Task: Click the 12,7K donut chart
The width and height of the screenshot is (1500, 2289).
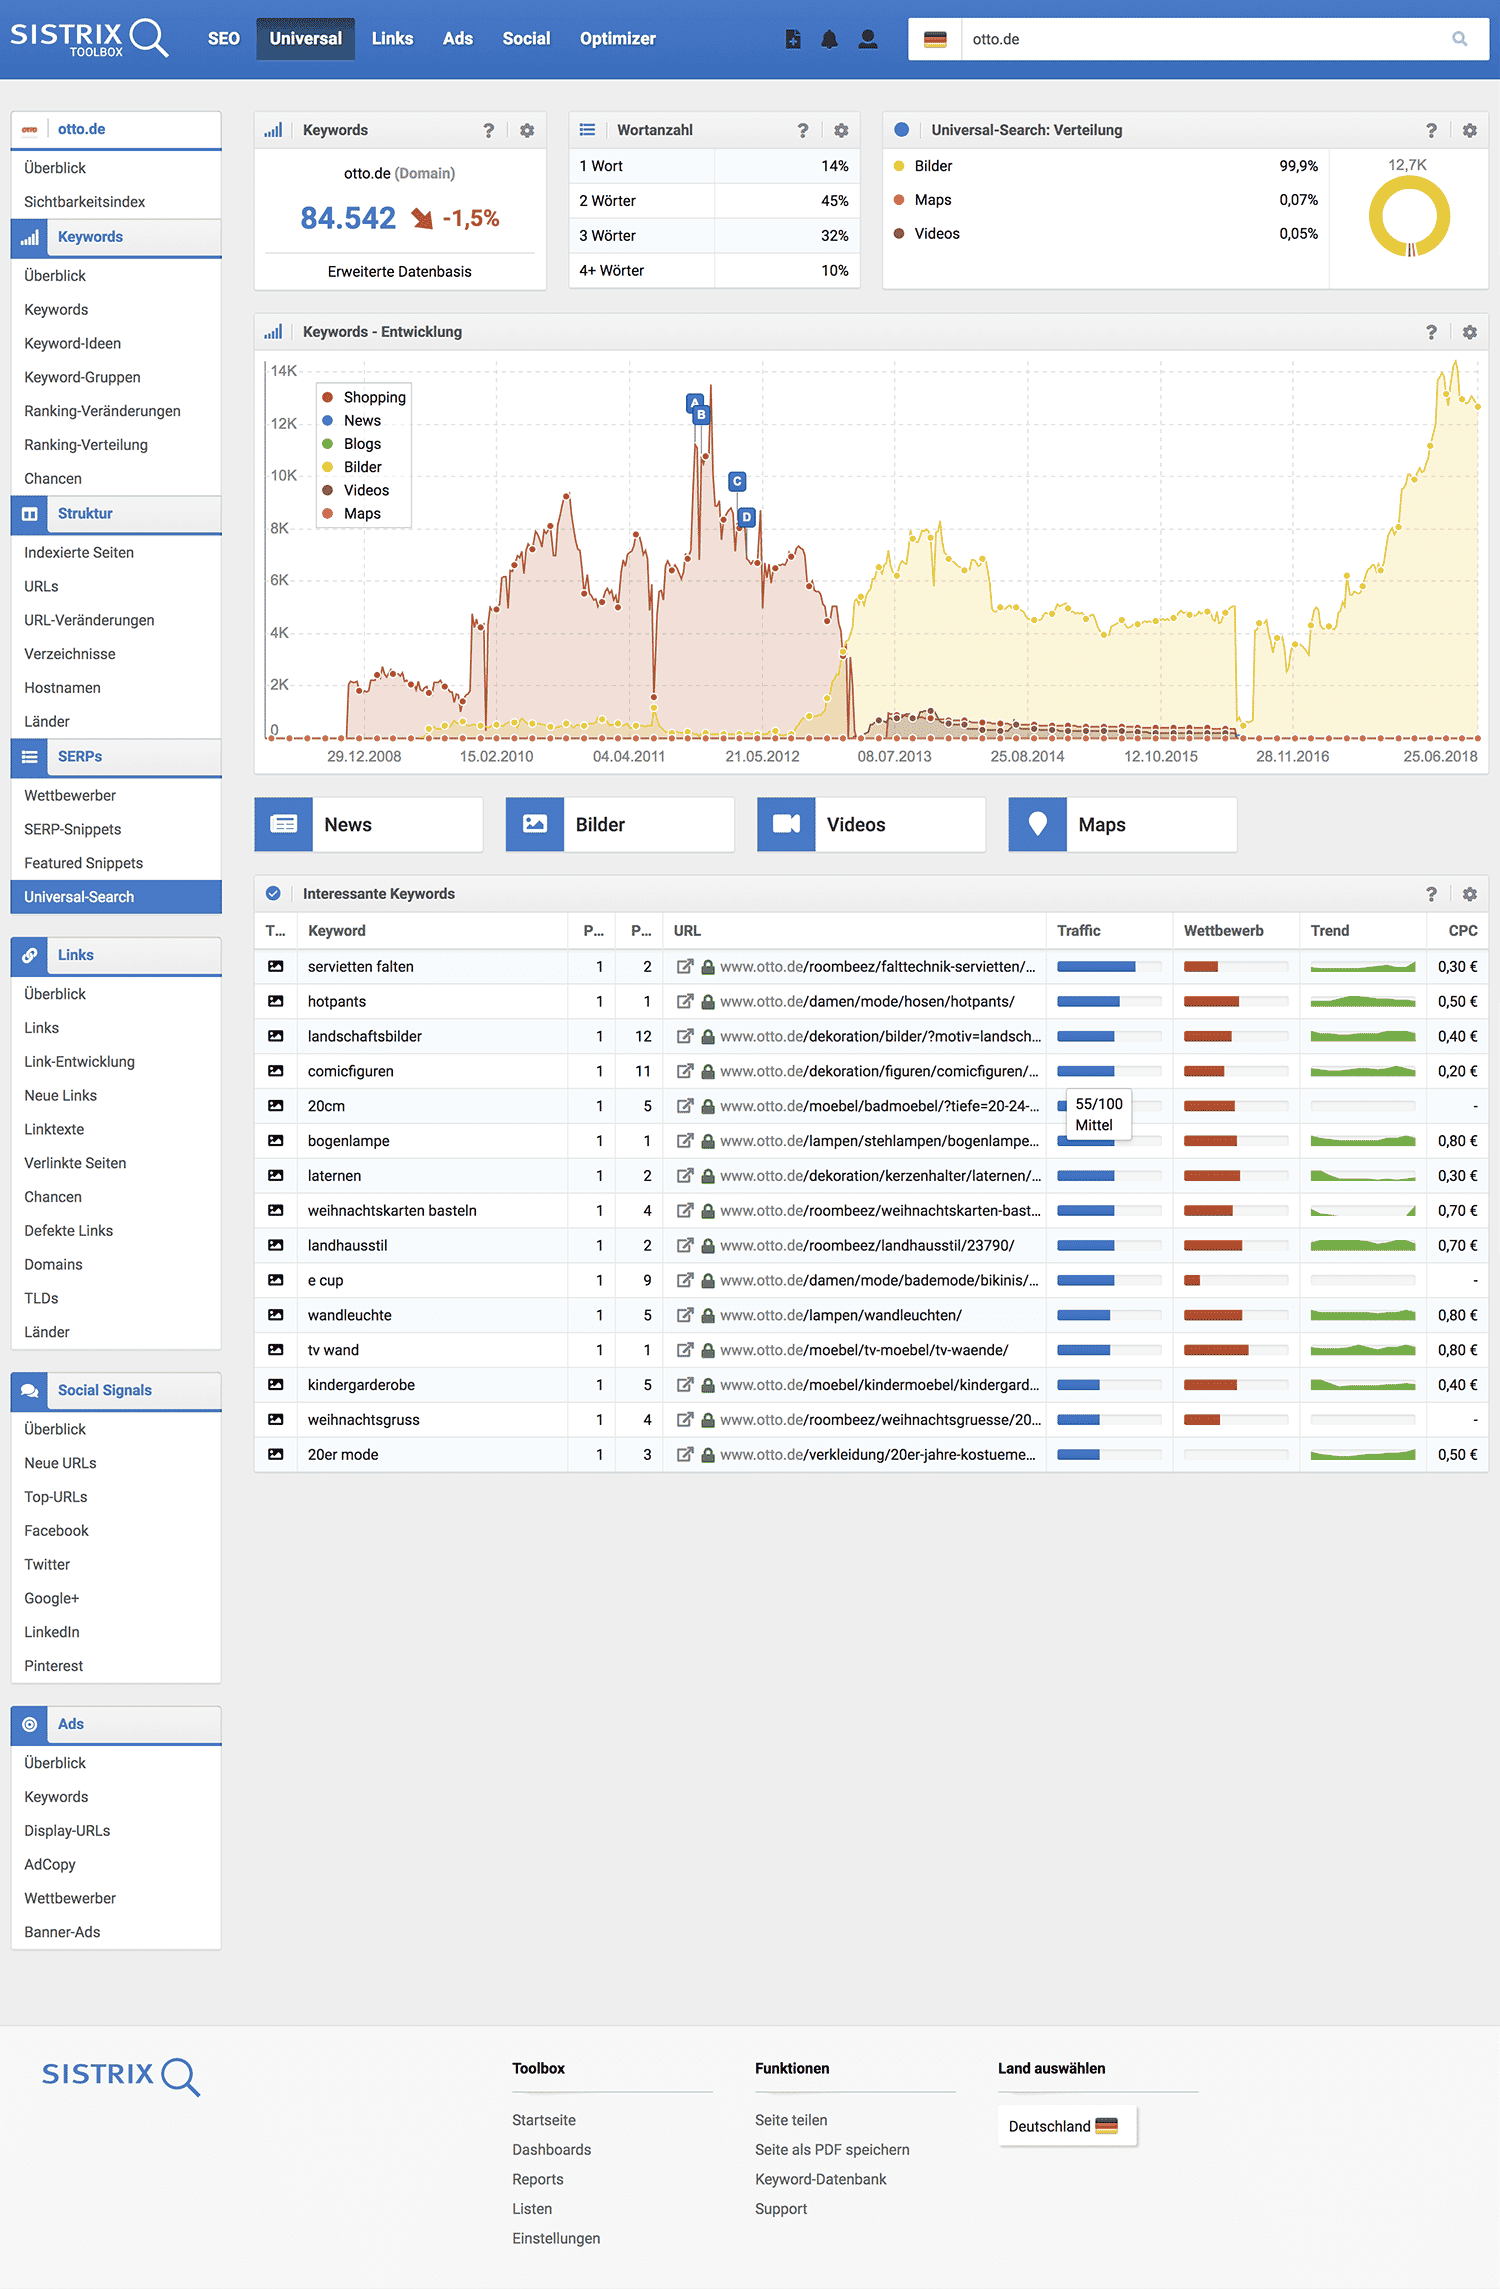Action: pos(1409,216)
